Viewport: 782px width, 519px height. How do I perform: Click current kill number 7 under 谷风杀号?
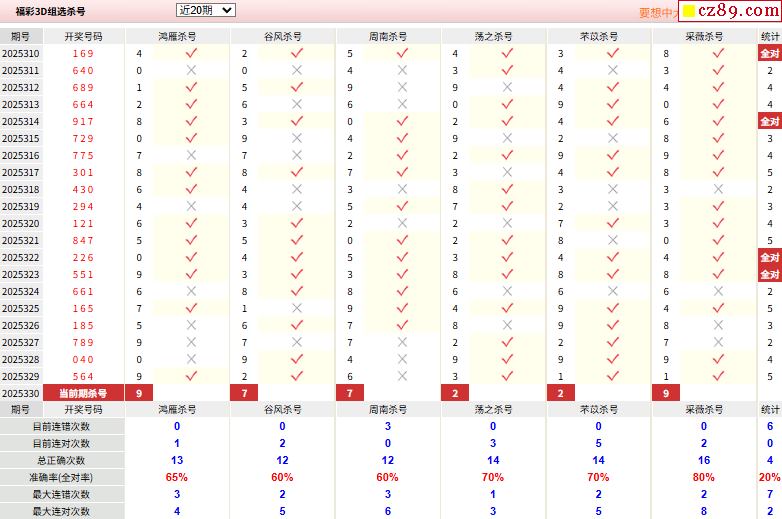[x=243, y=393]
